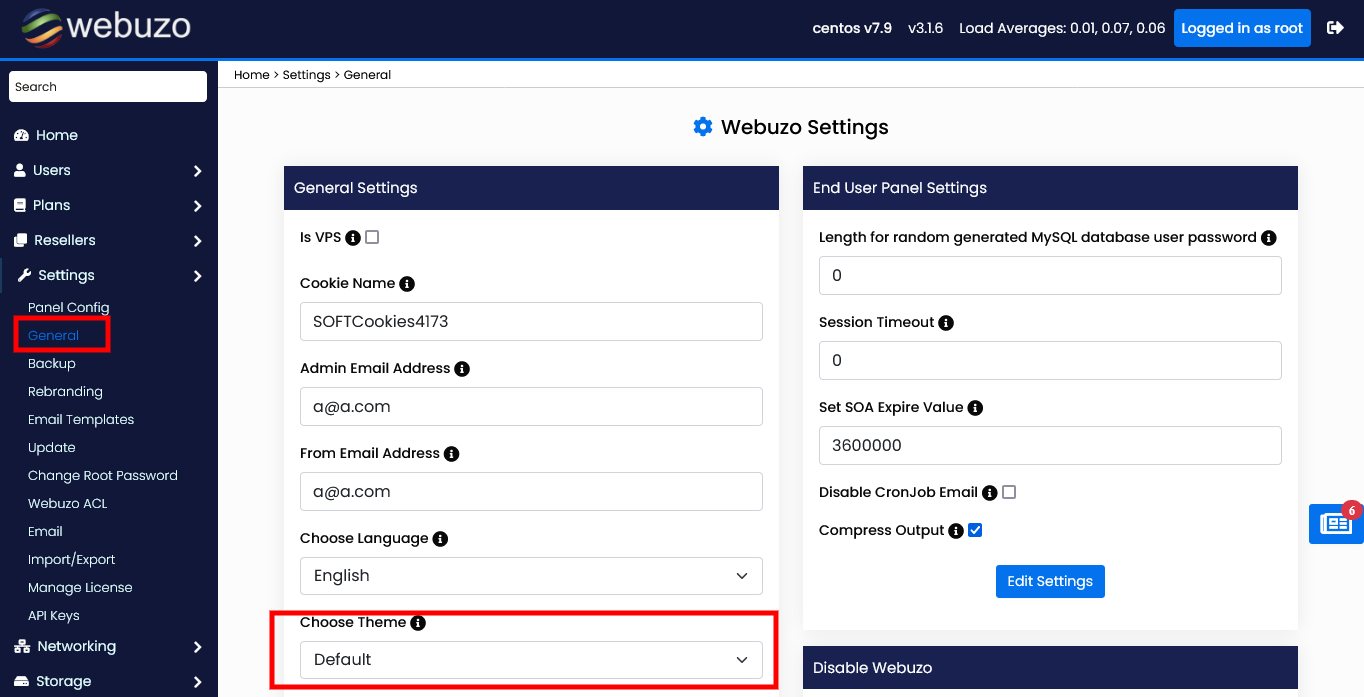
Task: Click the logout icon in top header
Action: pos(1335,28)
